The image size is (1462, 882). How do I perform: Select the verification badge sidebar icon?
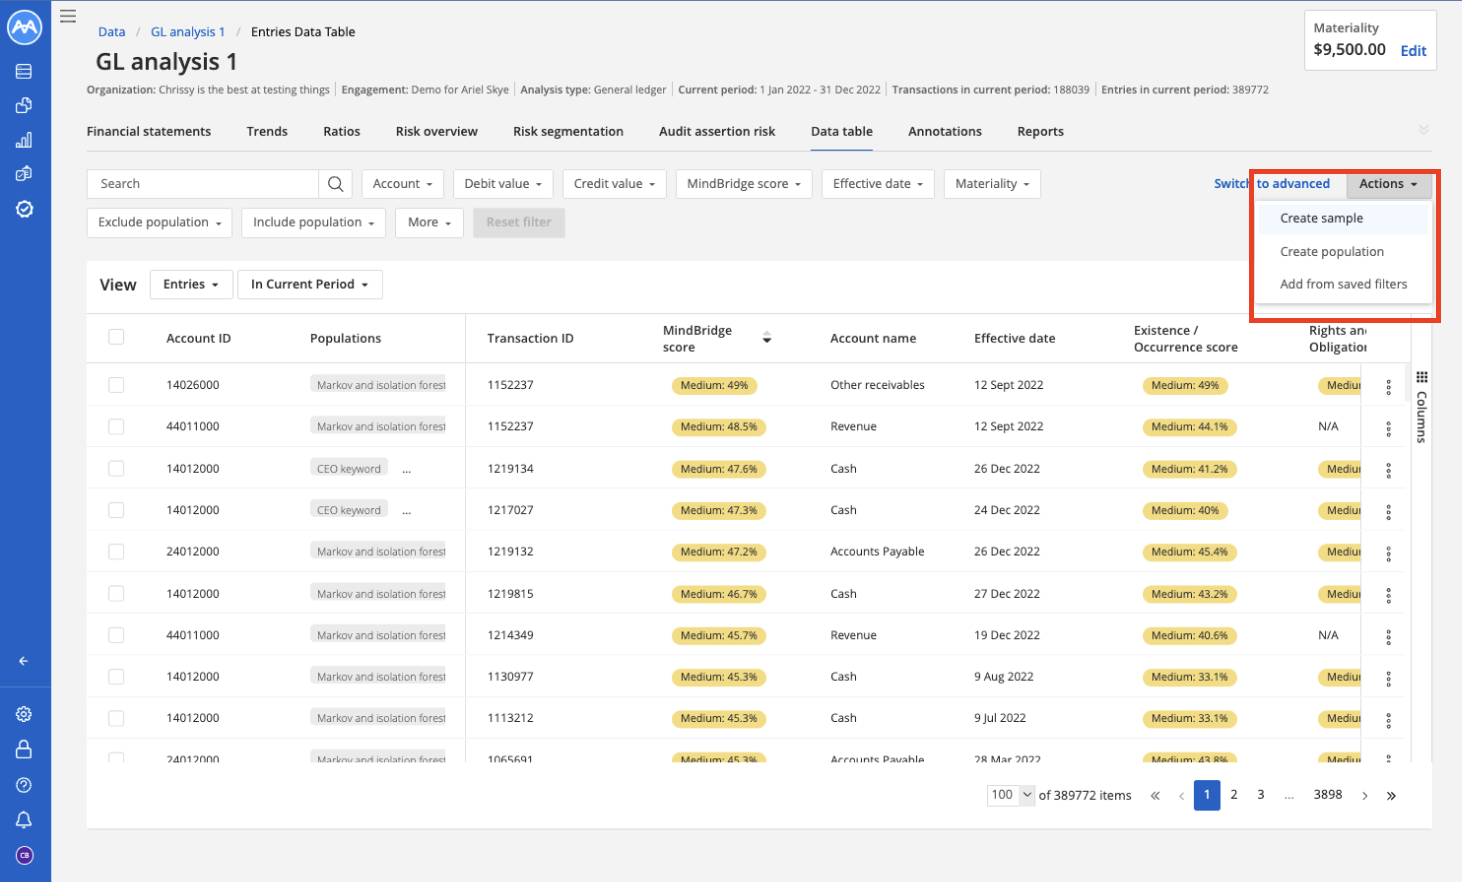24,209
